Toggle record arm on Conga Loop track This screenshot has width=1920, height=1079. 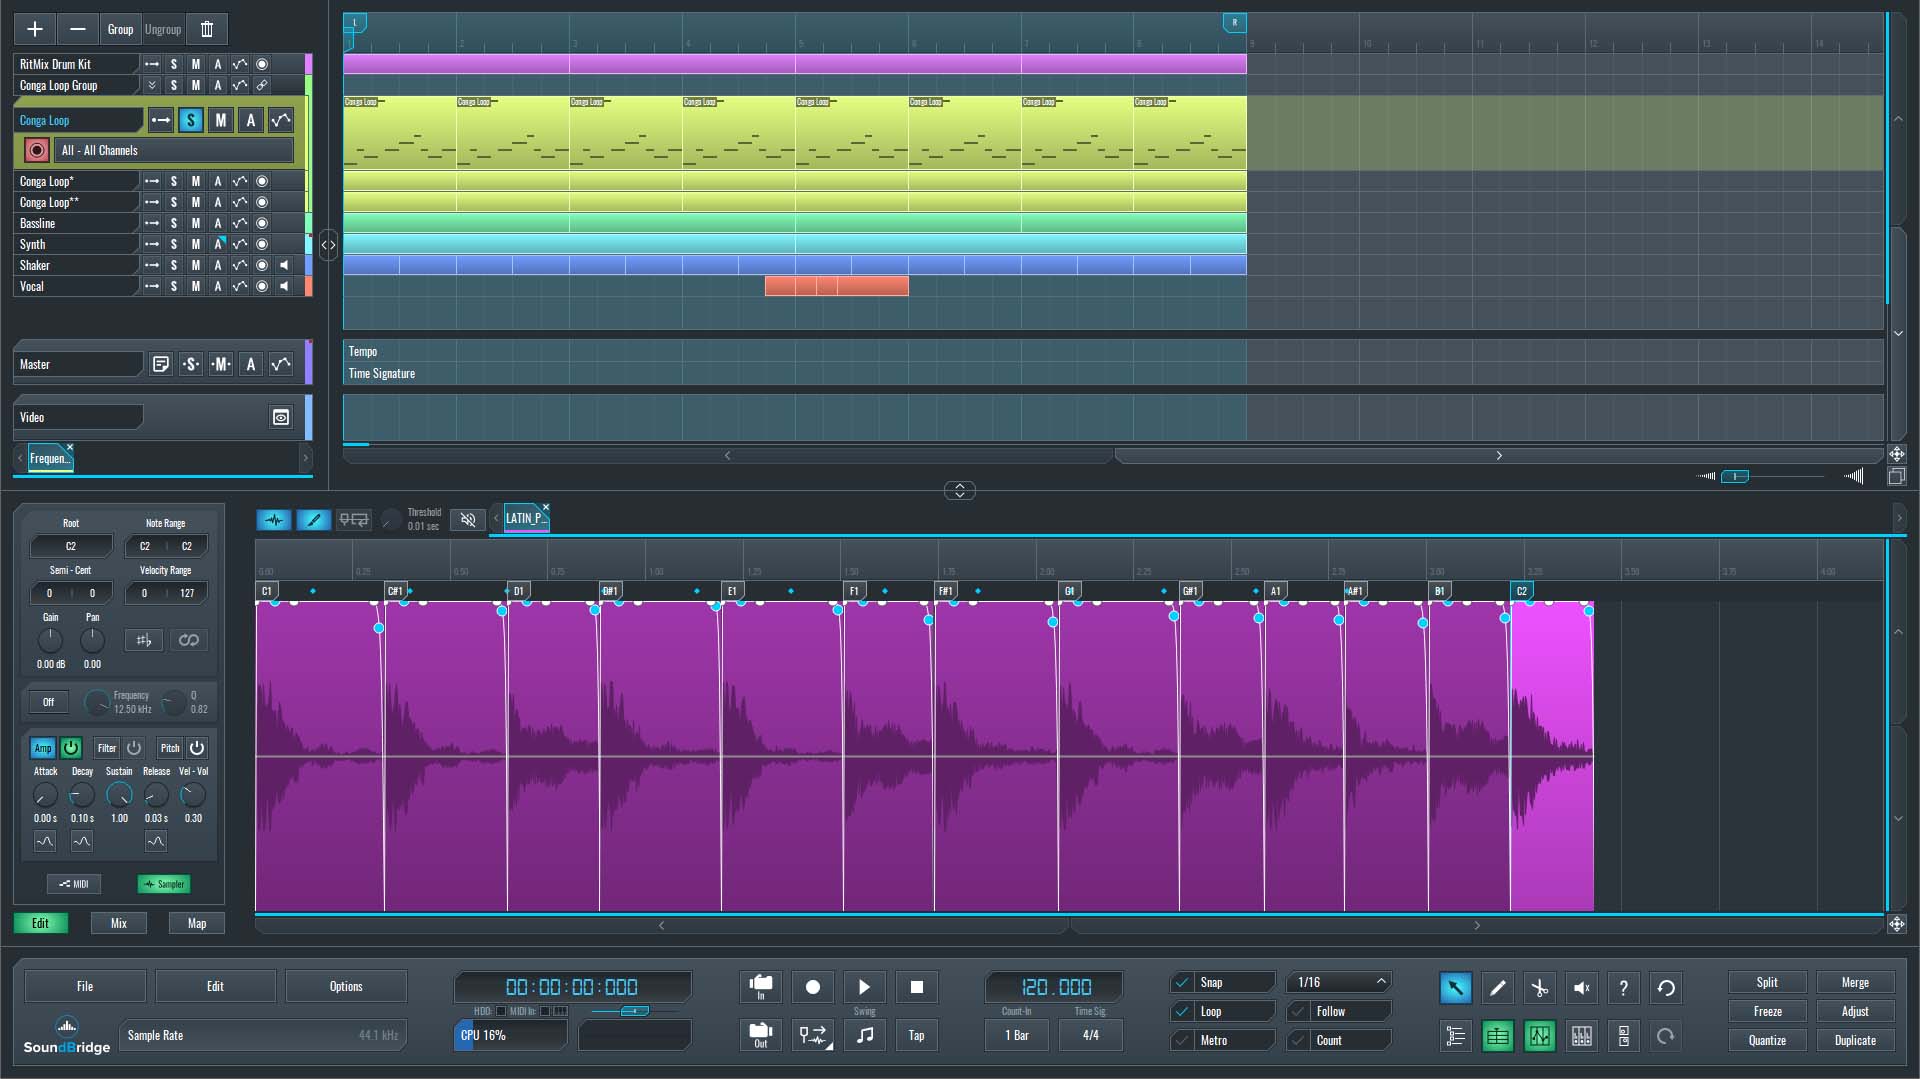click(x=37, y=150)
